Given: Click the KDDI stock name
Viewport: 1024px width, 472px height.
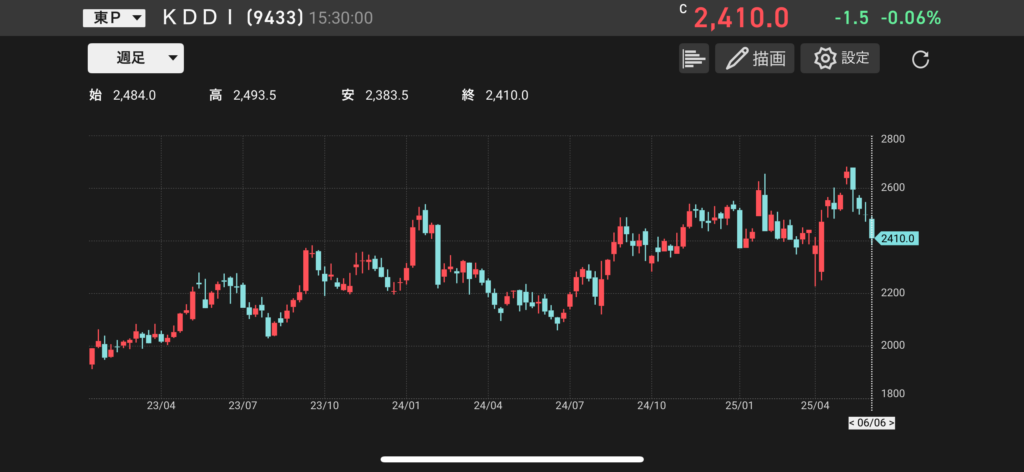Looking at the screenshot, I should tap(199, 18).
